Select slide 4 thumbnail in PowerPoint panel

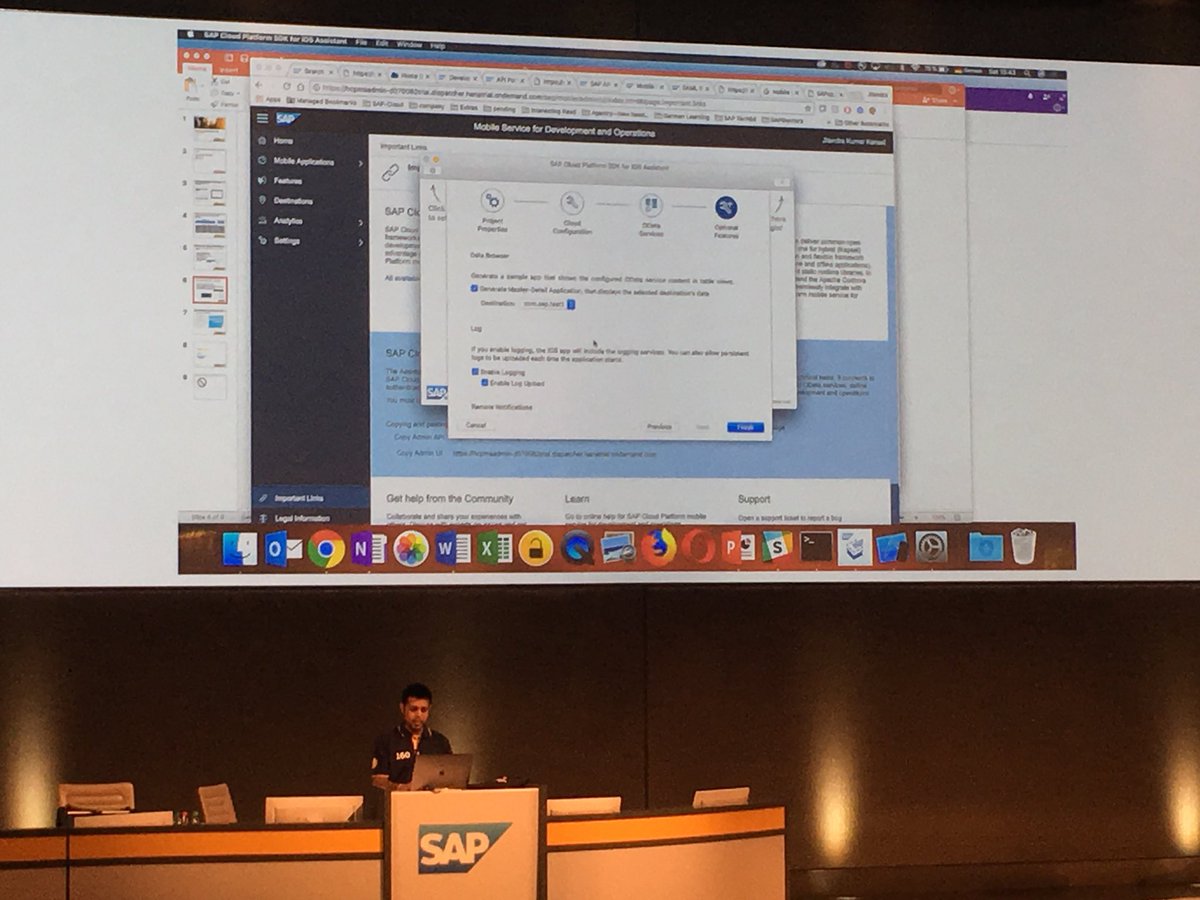(x=210, y=225)
